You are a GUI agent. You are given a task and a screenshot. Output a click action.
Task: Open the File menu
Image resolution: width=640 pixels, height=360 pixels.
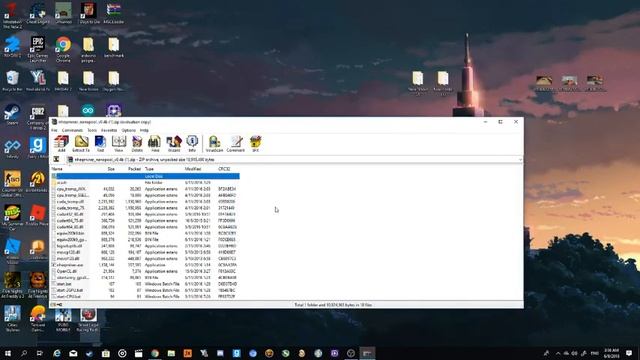pos(54,130)
